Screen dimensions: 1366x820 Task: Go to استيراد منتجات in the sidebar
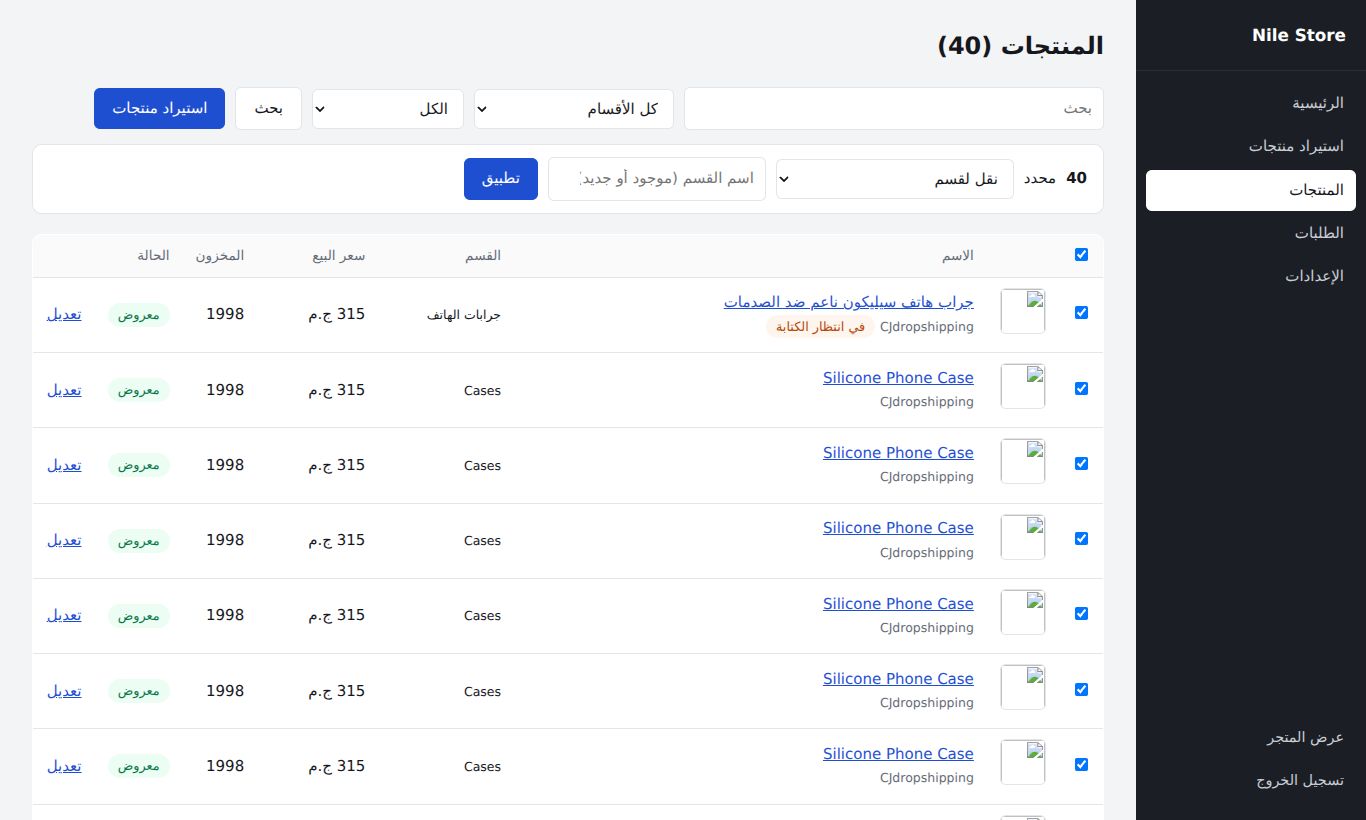click(x=1250, y=146)
